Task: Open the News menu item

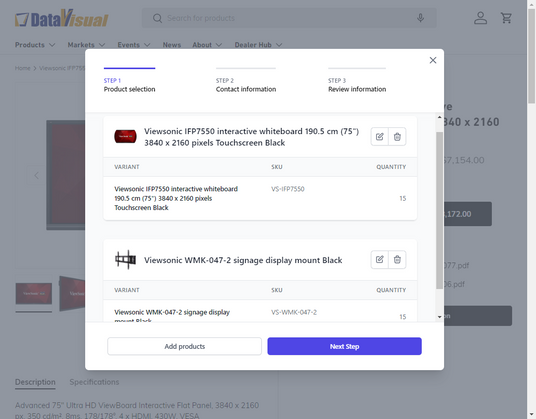Action: [172, 45]
